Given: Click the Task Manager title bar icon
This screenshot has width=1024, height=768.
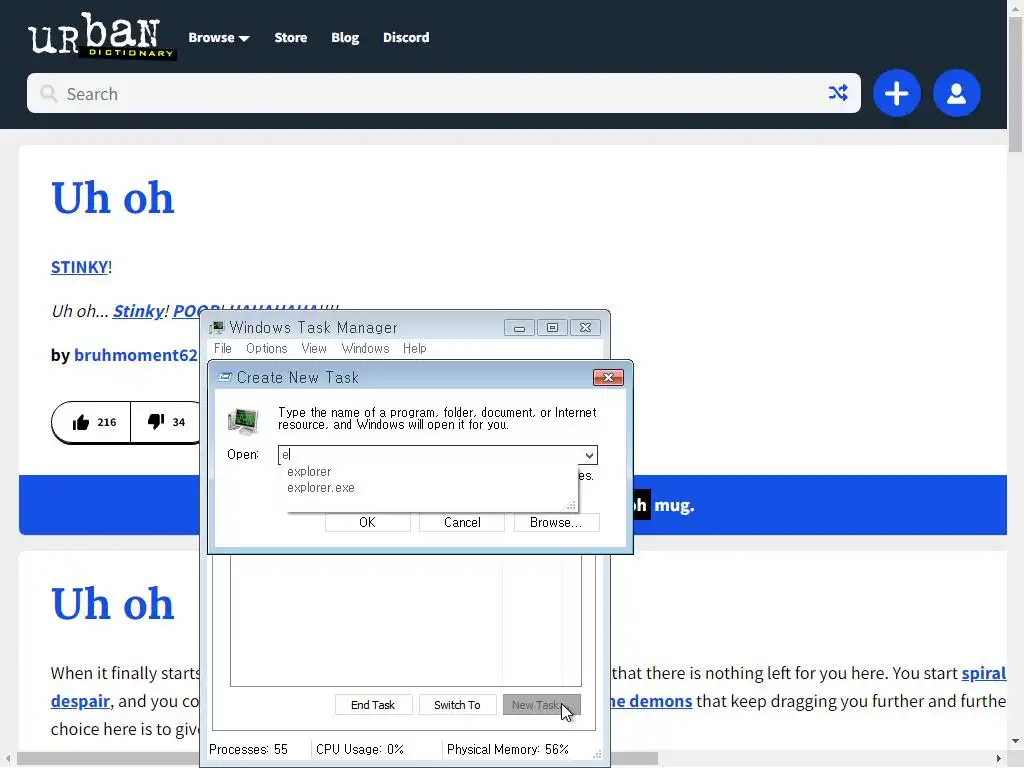Looking at the screenshot, I should pos(217,327).
